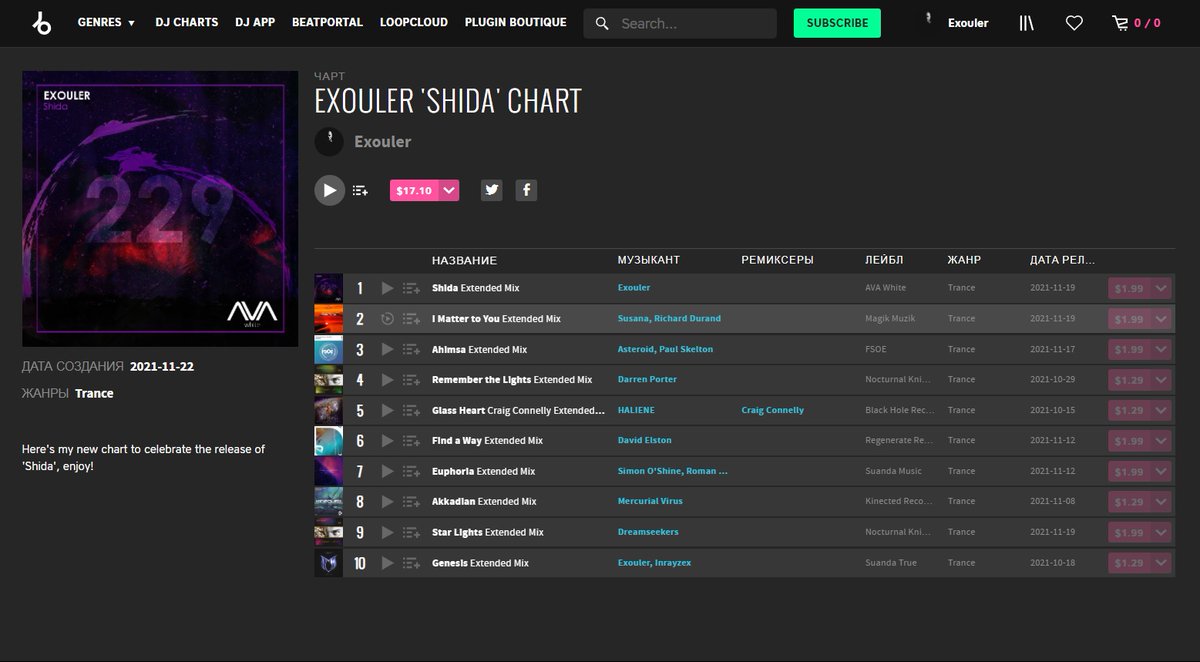Share the chart on Facebook

click(x=526, y=190)
